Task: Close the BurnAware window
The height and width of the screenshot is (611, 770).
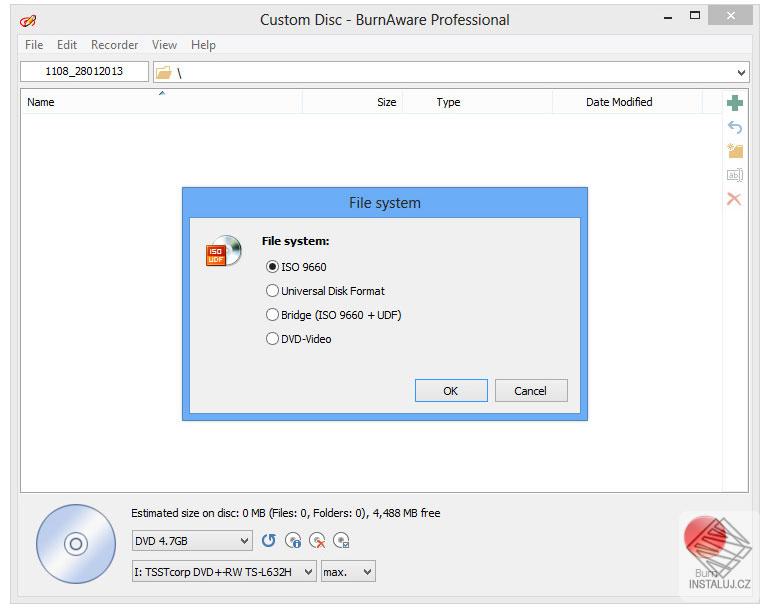Action: click(x=731, y=16)
